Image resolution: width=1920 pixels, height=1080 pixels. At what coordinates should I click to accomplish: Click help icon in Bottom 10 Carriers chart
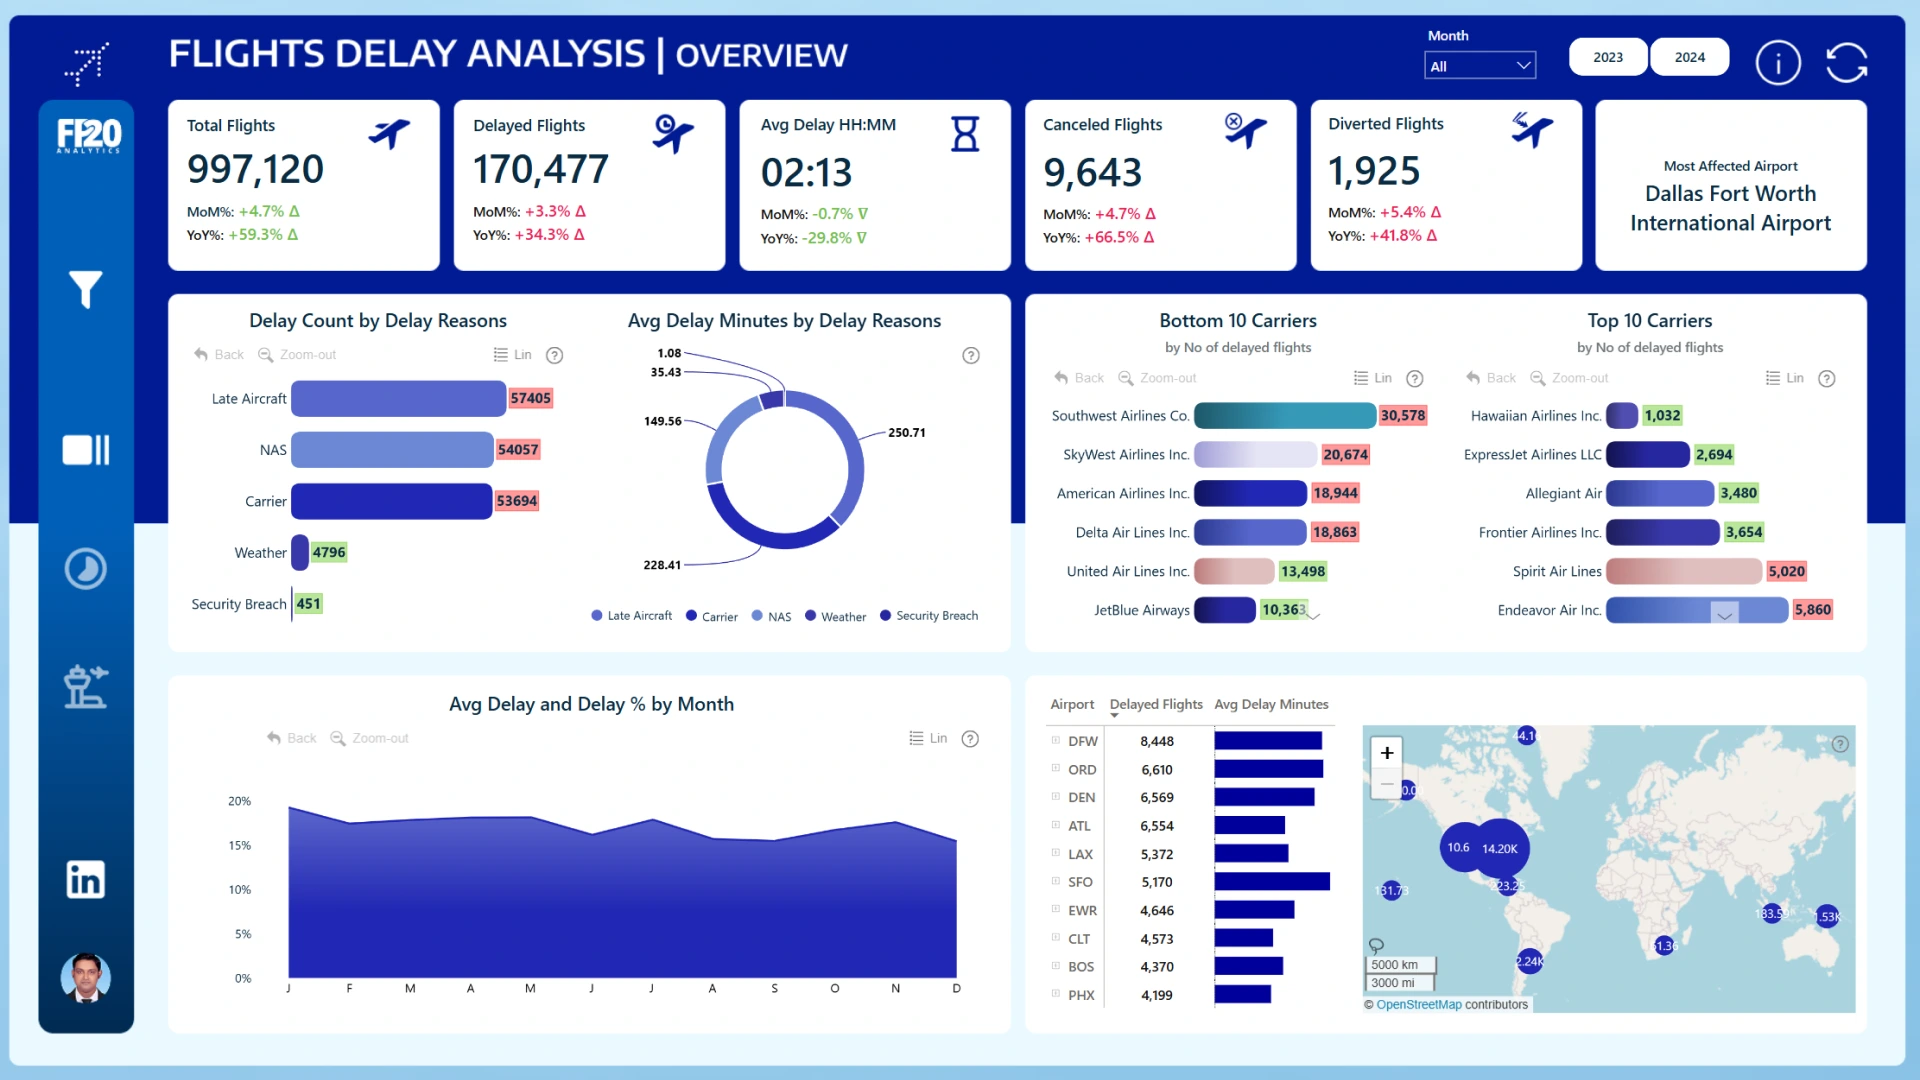pyautogui.click(x=1415, y=378)
